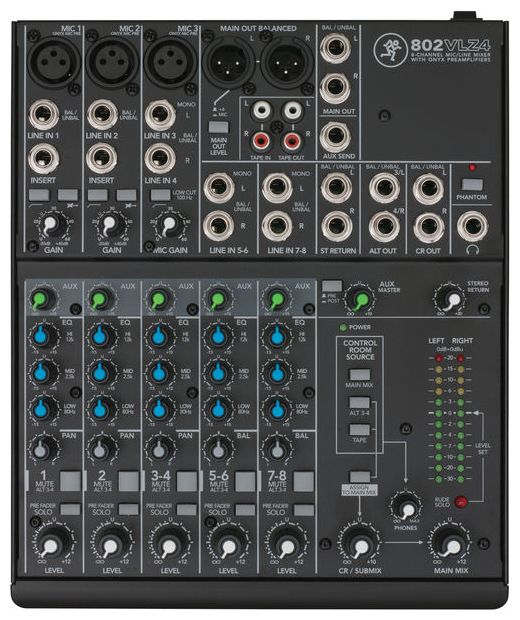Click the LINE IN 1 jack

[44, 115]
